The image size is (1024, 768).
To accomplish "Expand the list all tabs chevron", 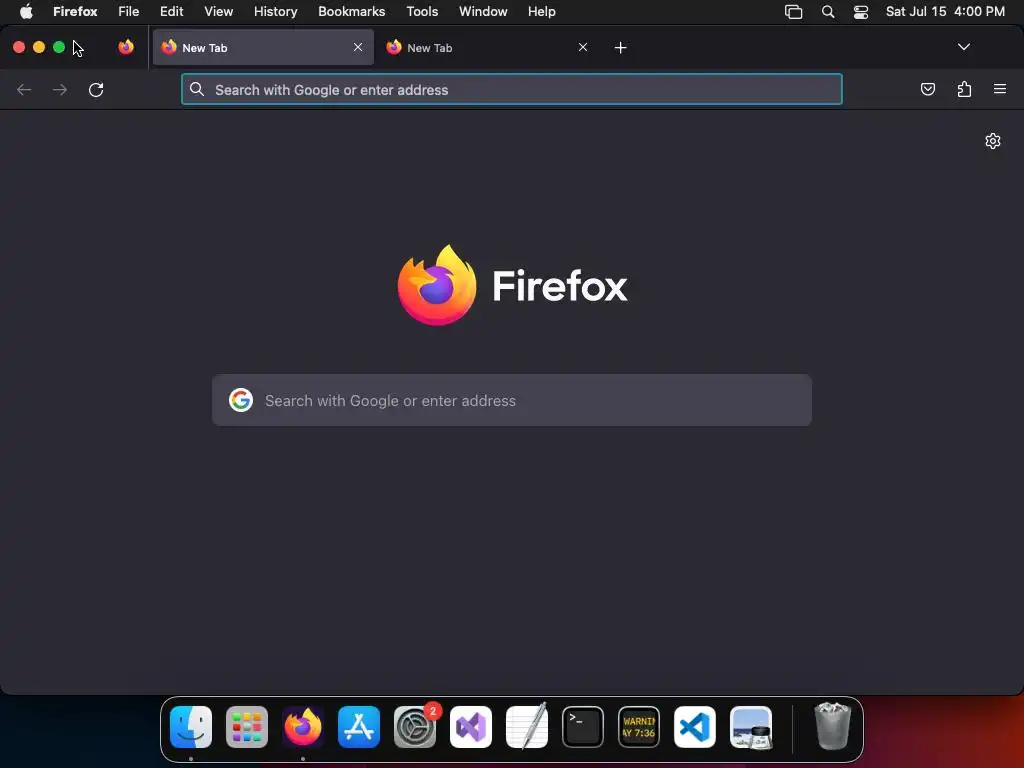I will 963,47.
